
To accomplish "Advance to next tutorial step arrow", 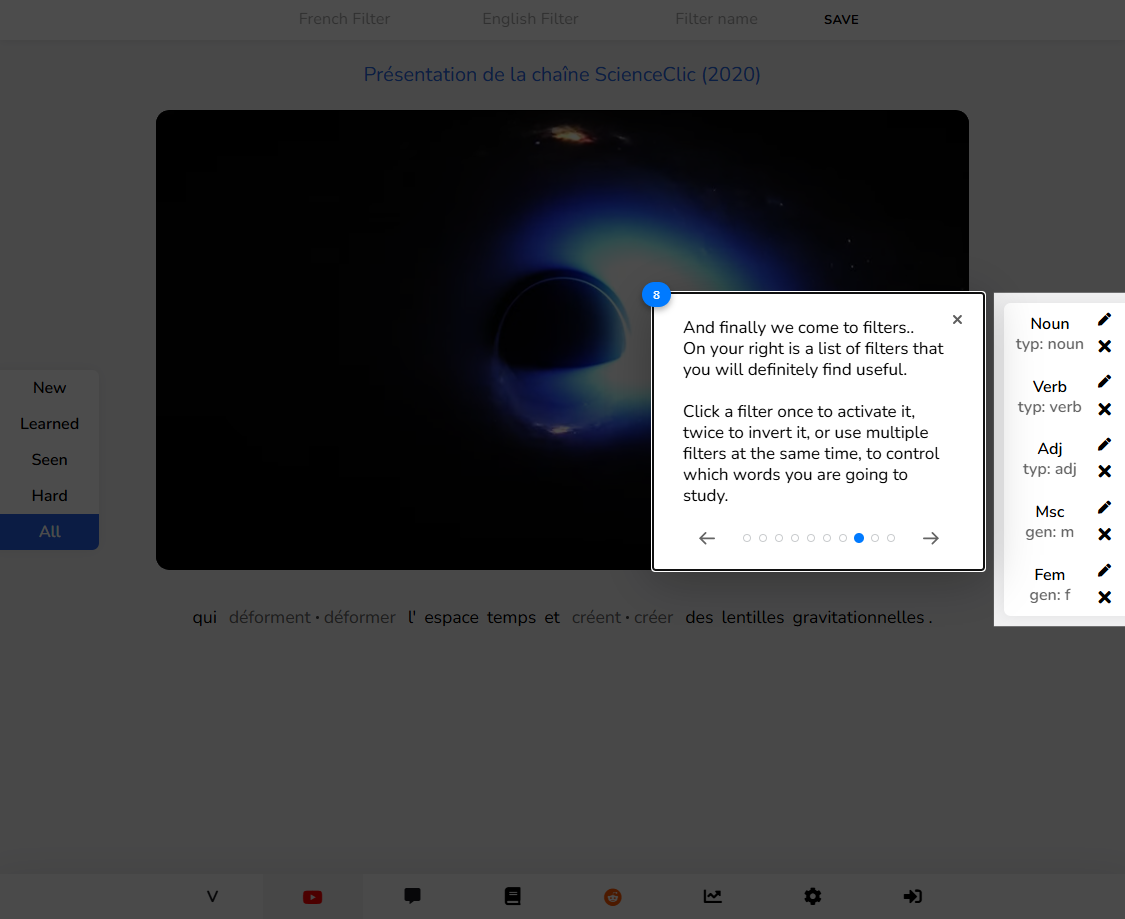I will (931, 538).
